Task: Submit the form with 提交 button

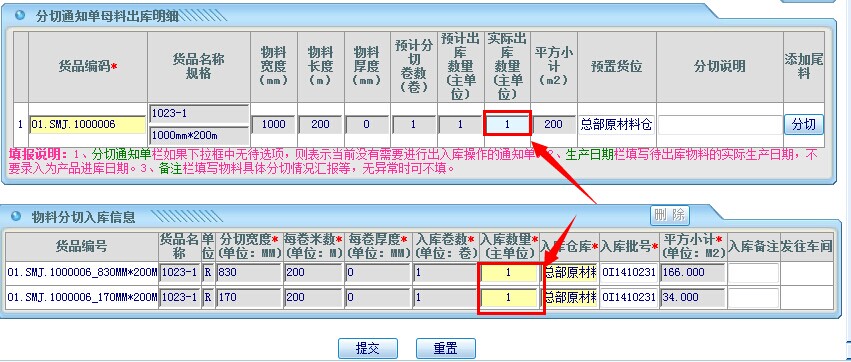Action: (x=367, y=348)
